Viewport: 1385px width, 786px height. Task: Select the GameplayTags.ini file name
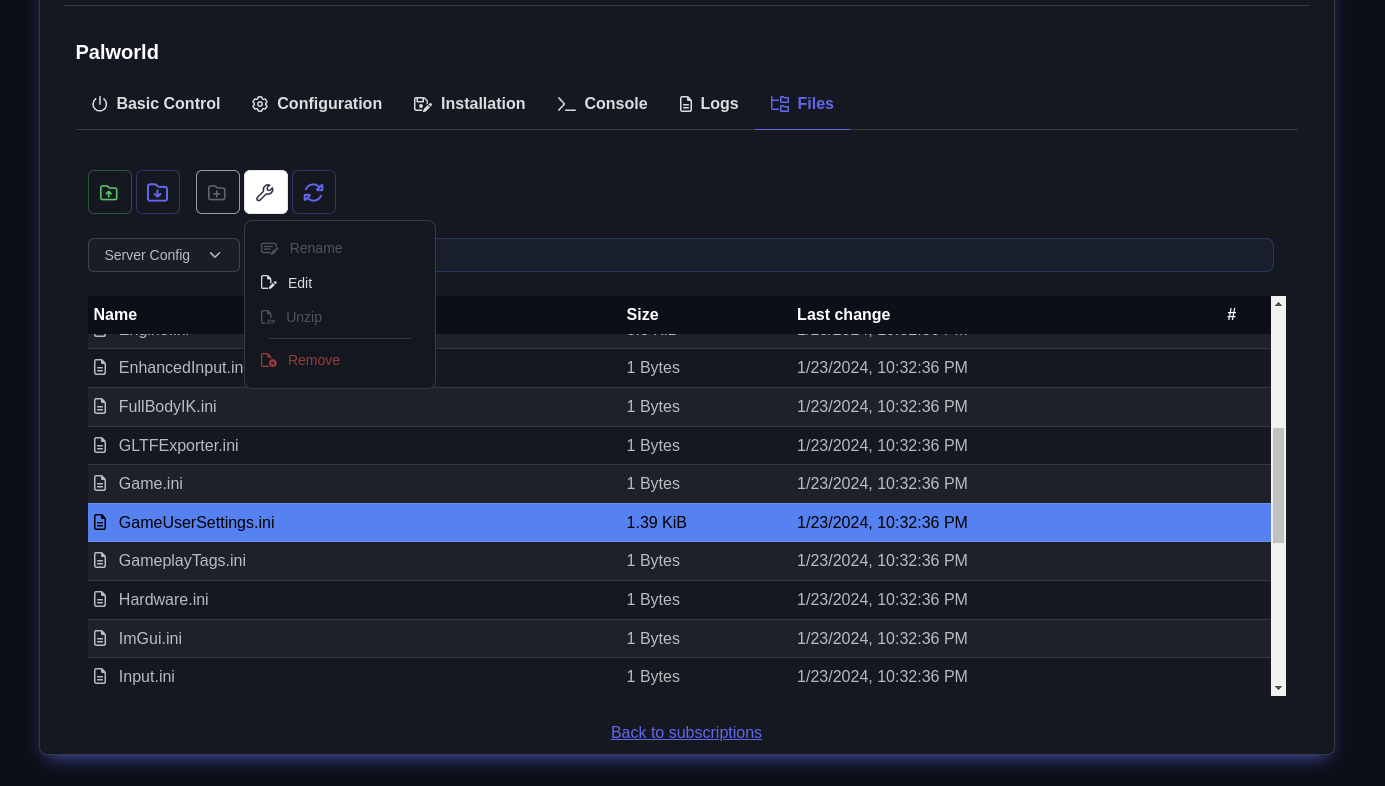click(x=182, y=560)
